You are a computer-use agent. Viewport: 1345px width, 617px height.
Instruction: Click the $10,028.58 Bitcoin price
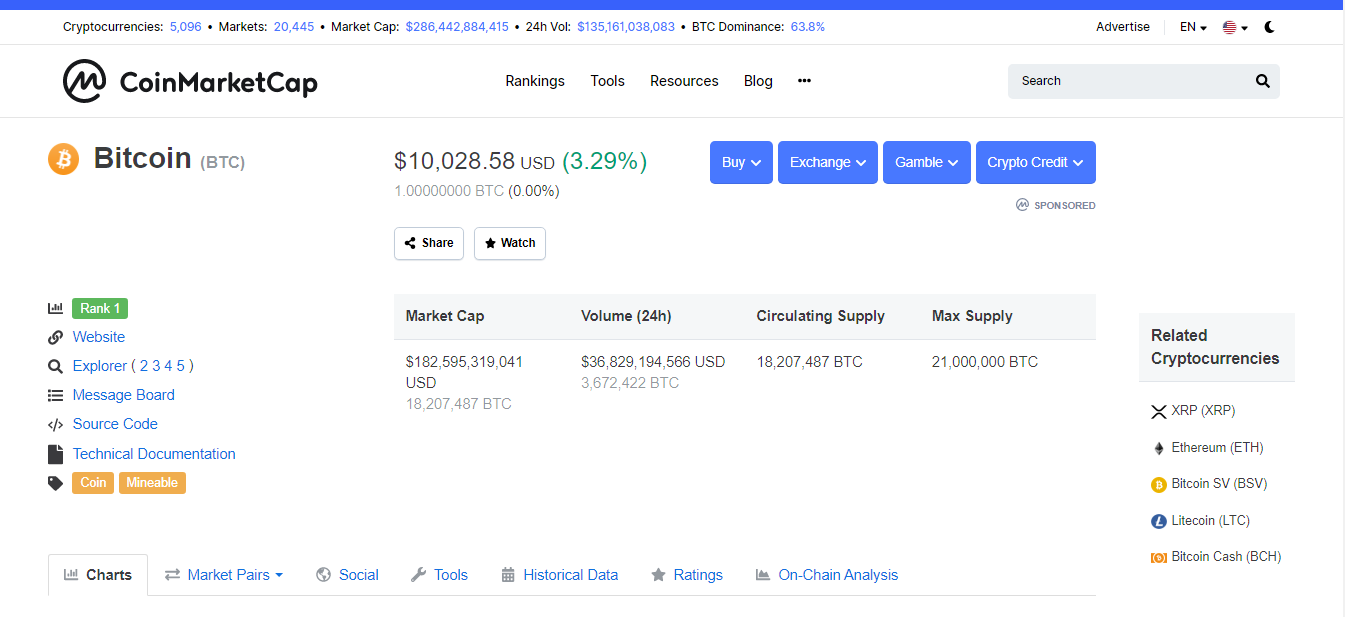pyautogui.click(x=455, y=161)
